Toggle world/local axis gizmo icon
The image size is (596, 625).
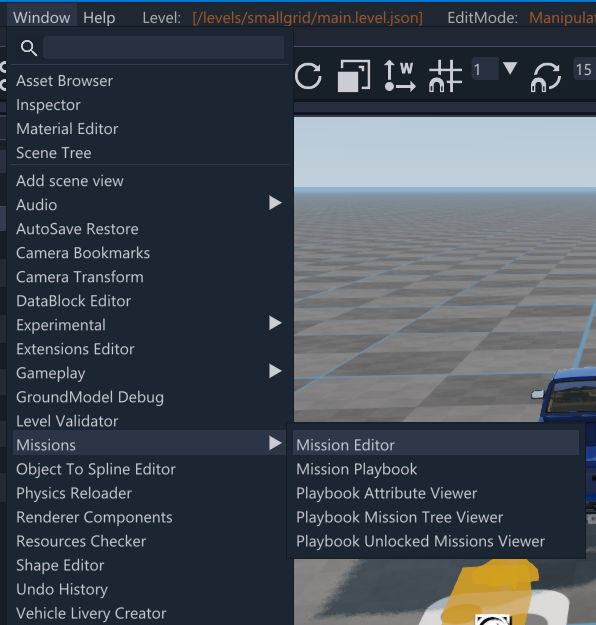tap(399, 76)
